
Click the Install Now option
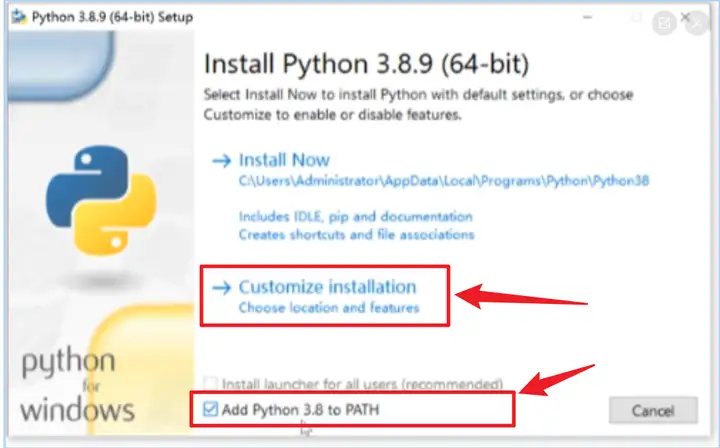pyautogui.click(x=284, y=160)
